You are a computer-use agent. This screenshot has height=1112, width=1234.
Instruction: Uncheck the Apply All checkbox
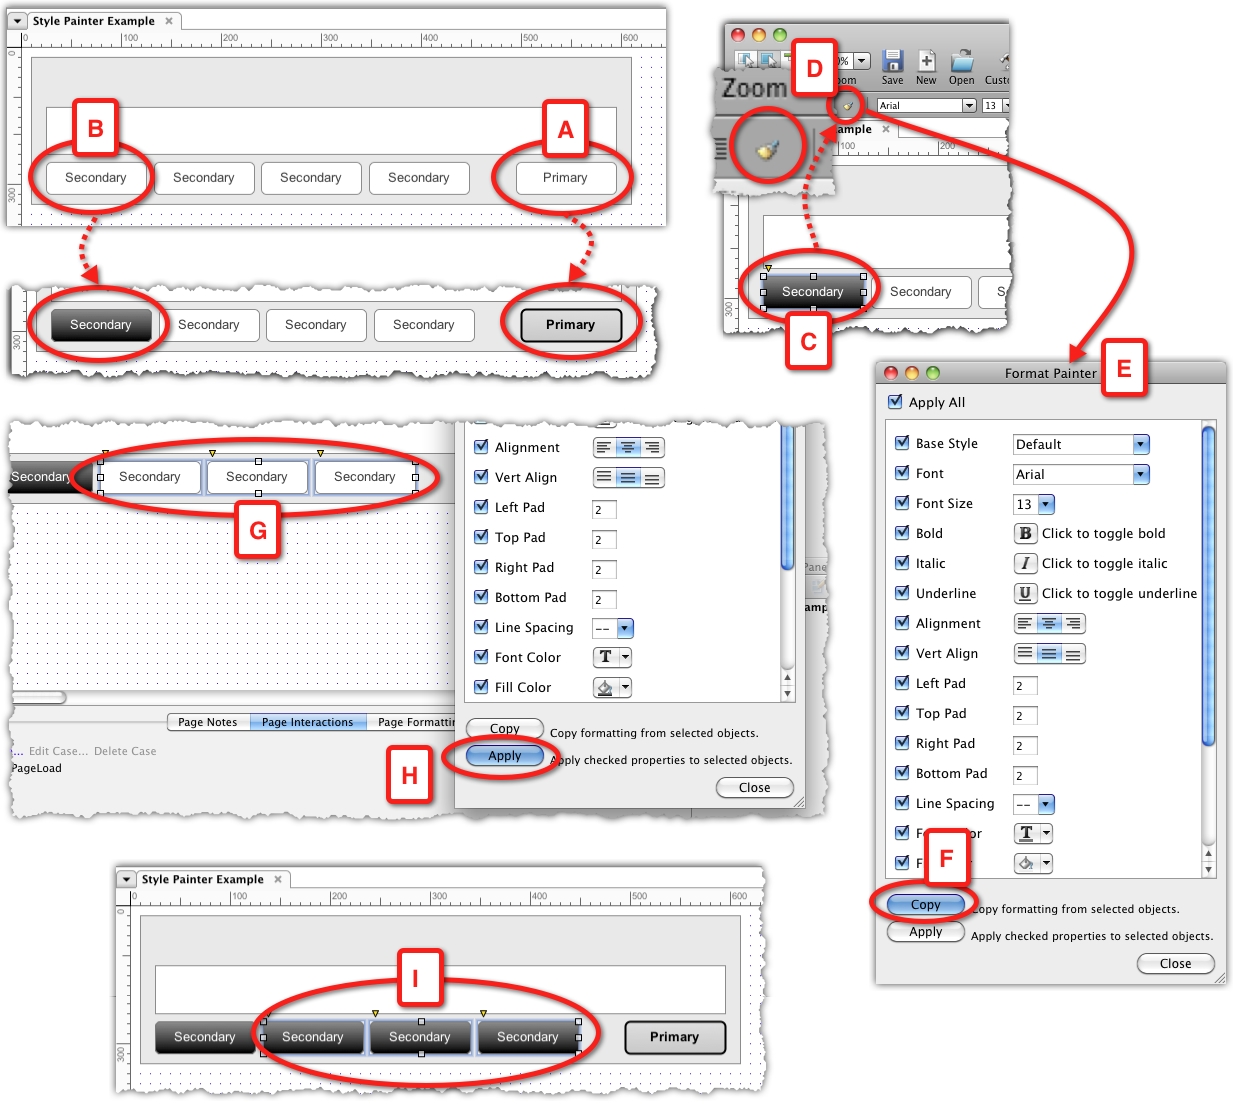click(x=895, y=401)
